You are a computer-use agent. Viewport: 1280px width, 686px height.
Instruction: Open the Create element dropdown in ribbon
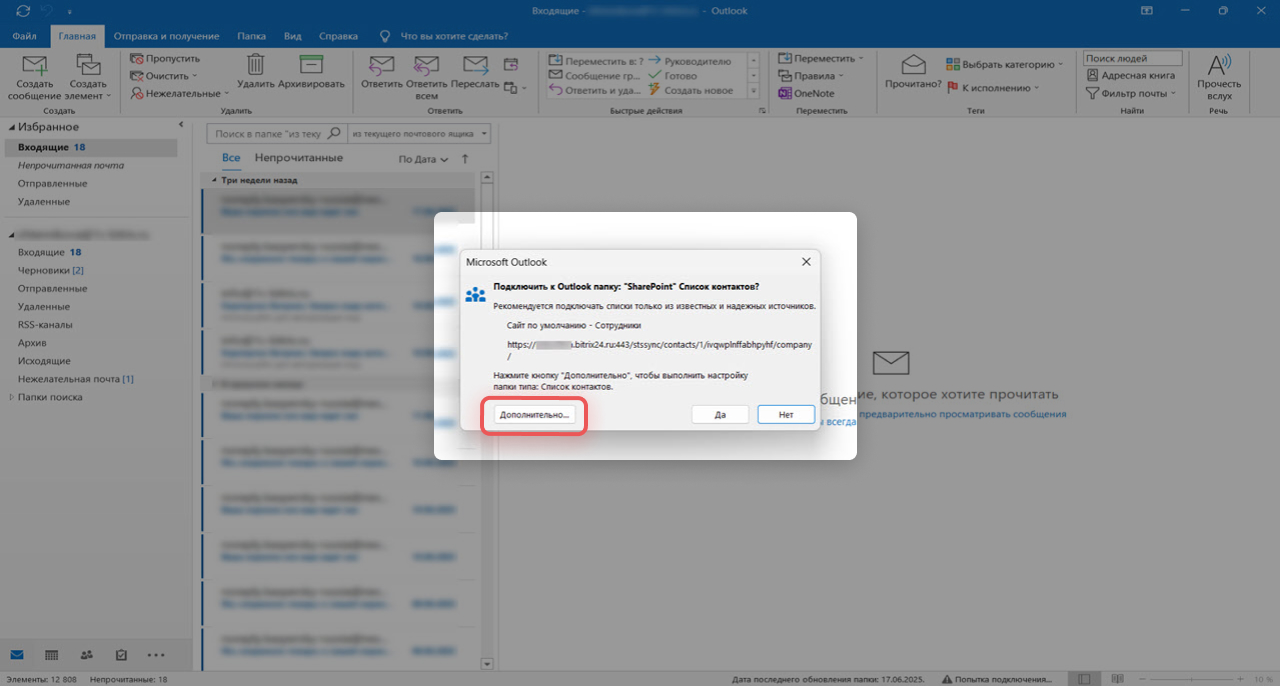[x=88, y=76]
